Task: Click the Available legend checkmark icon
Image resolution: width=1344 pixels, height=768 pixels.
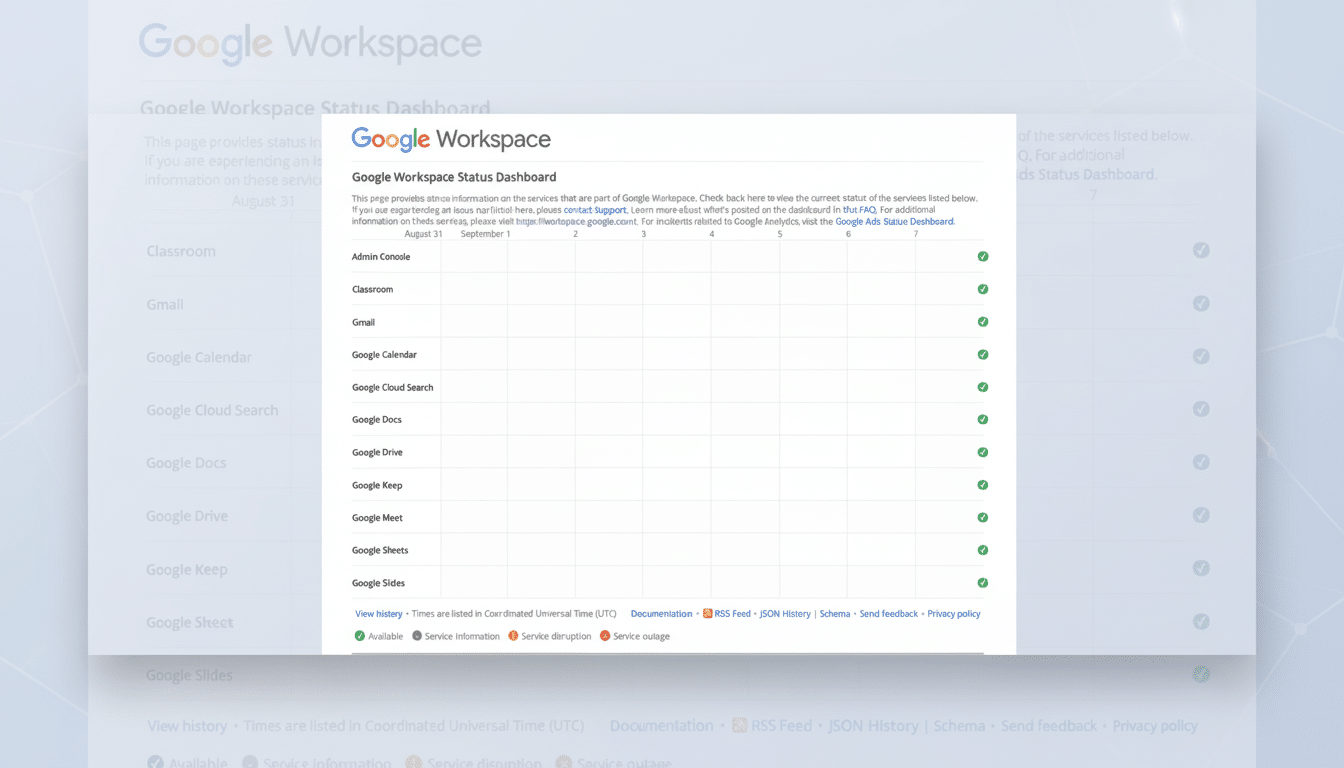Action: (x=360, y=635)
